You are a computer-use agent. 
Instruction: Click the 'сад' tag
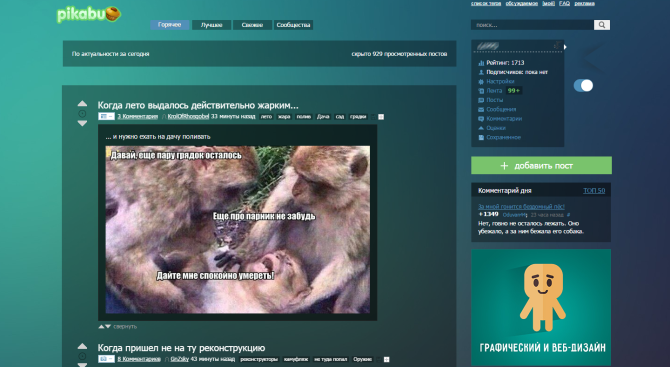point(340,117)
